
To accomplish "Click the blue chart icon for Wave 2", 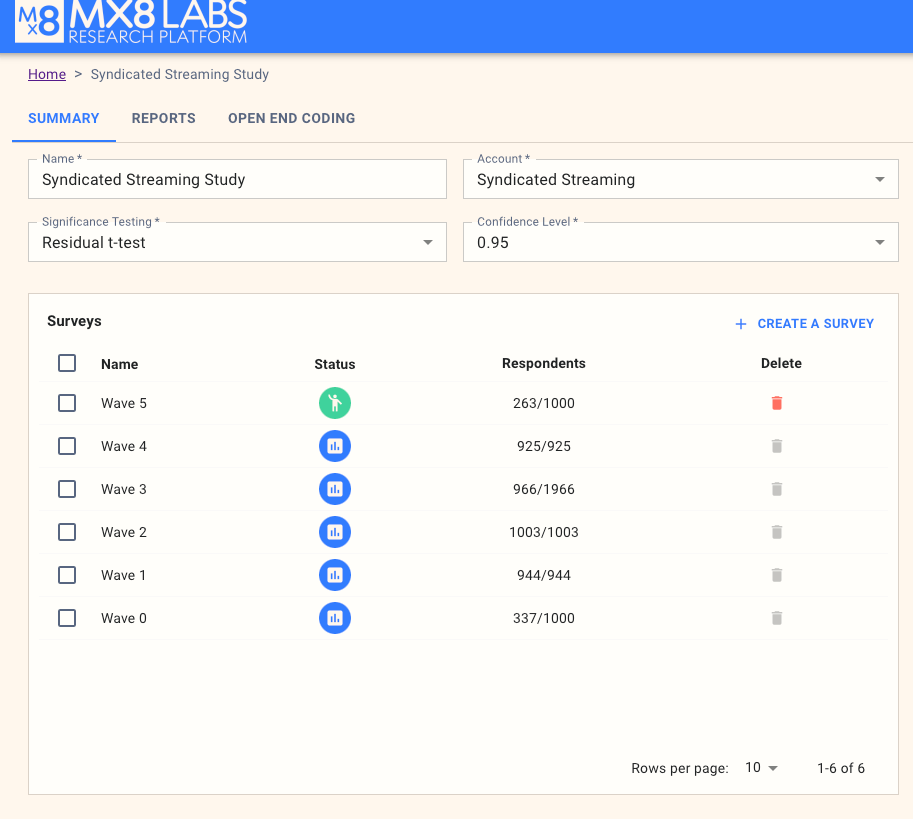I will click(335, 532).
